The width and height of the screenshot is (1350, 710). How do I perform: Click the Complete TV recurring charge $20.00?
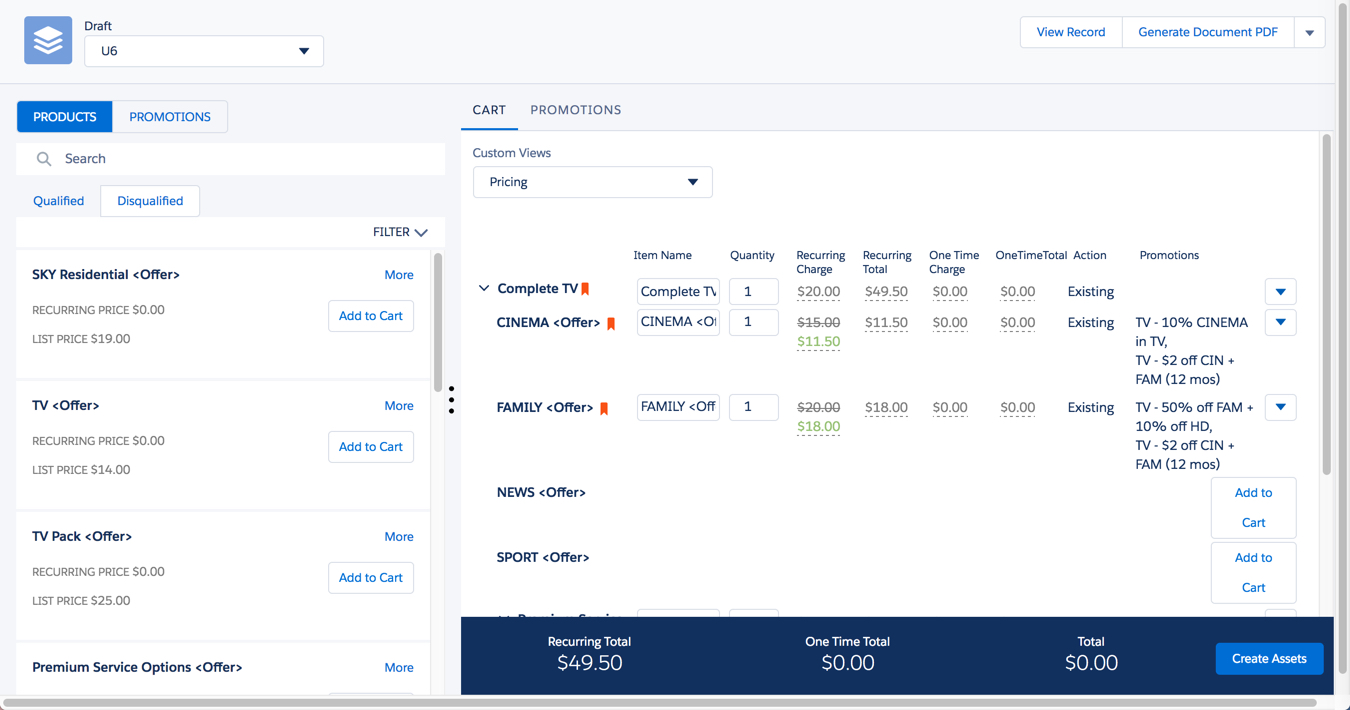(818, 292)
